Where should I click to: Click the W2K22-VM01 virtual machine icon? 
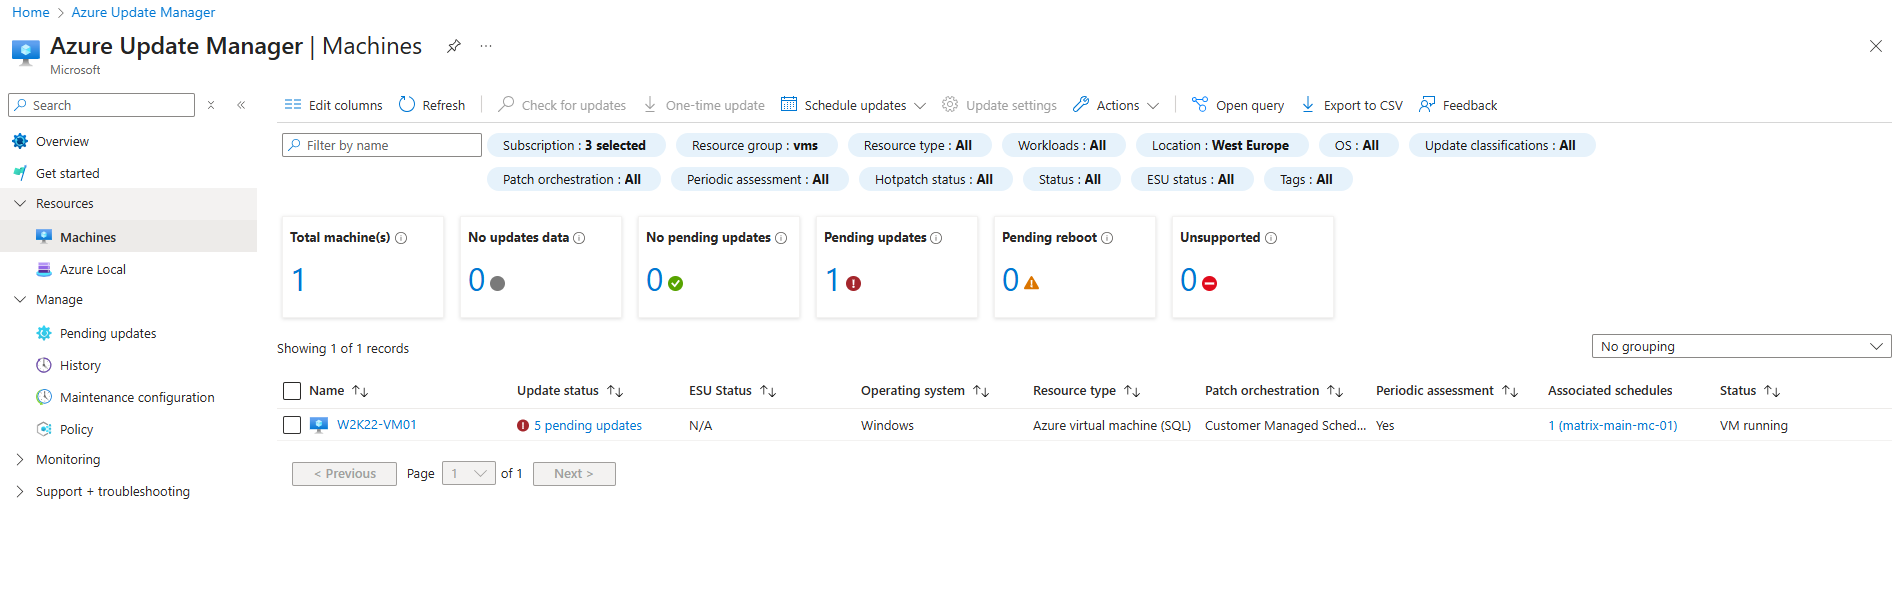(319, 425)
